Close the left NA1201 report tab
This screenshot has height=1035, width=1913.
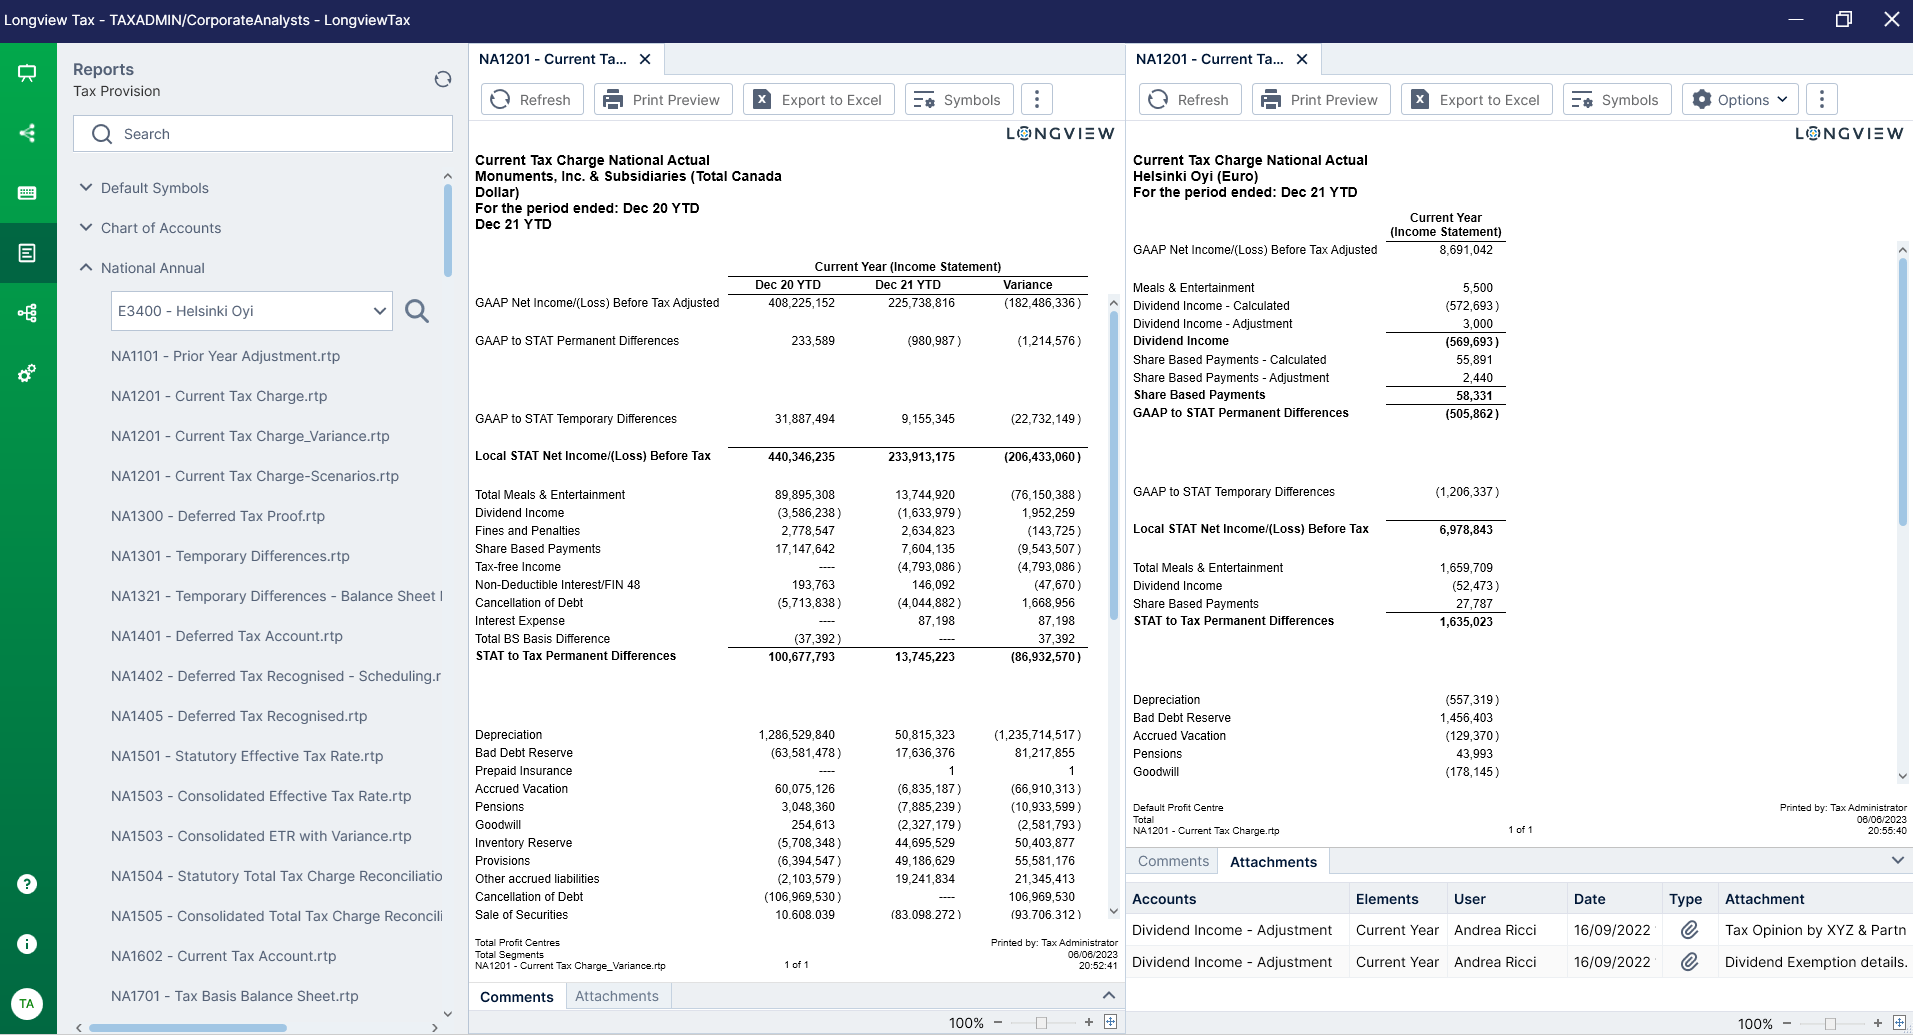pos(645,59)
